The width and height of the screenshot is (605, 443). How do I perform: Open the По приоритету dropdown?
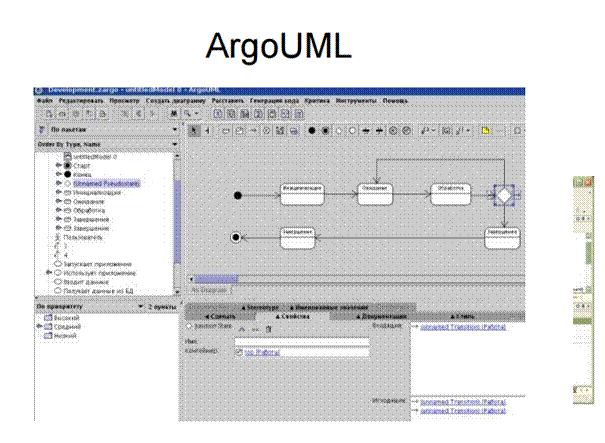pos(140,306)
